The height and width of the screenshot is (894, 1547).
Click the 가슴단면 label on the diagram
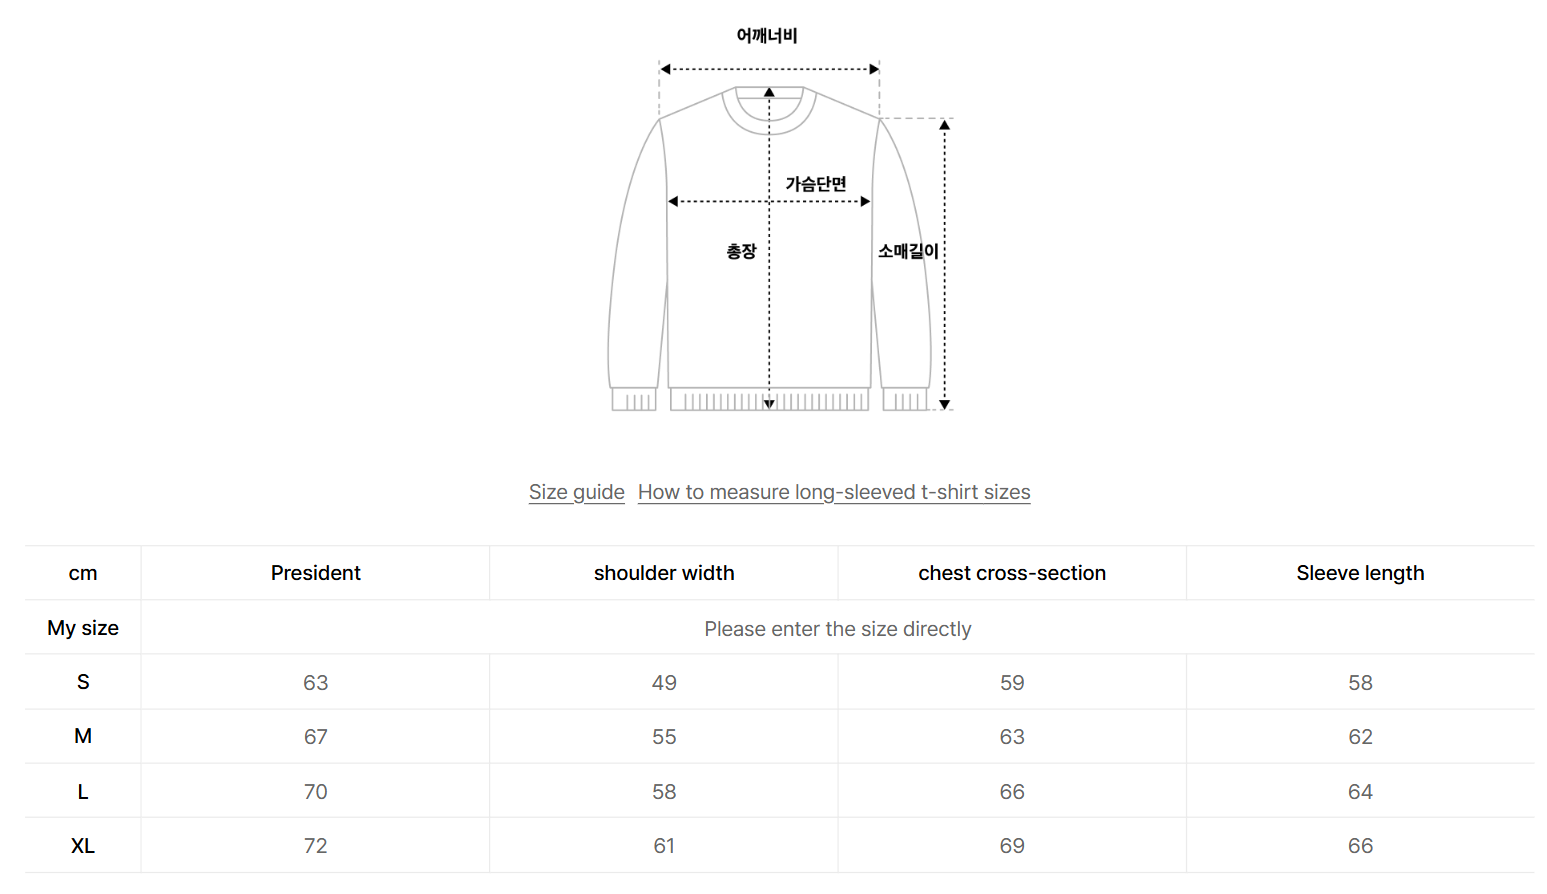pos(816,184)
